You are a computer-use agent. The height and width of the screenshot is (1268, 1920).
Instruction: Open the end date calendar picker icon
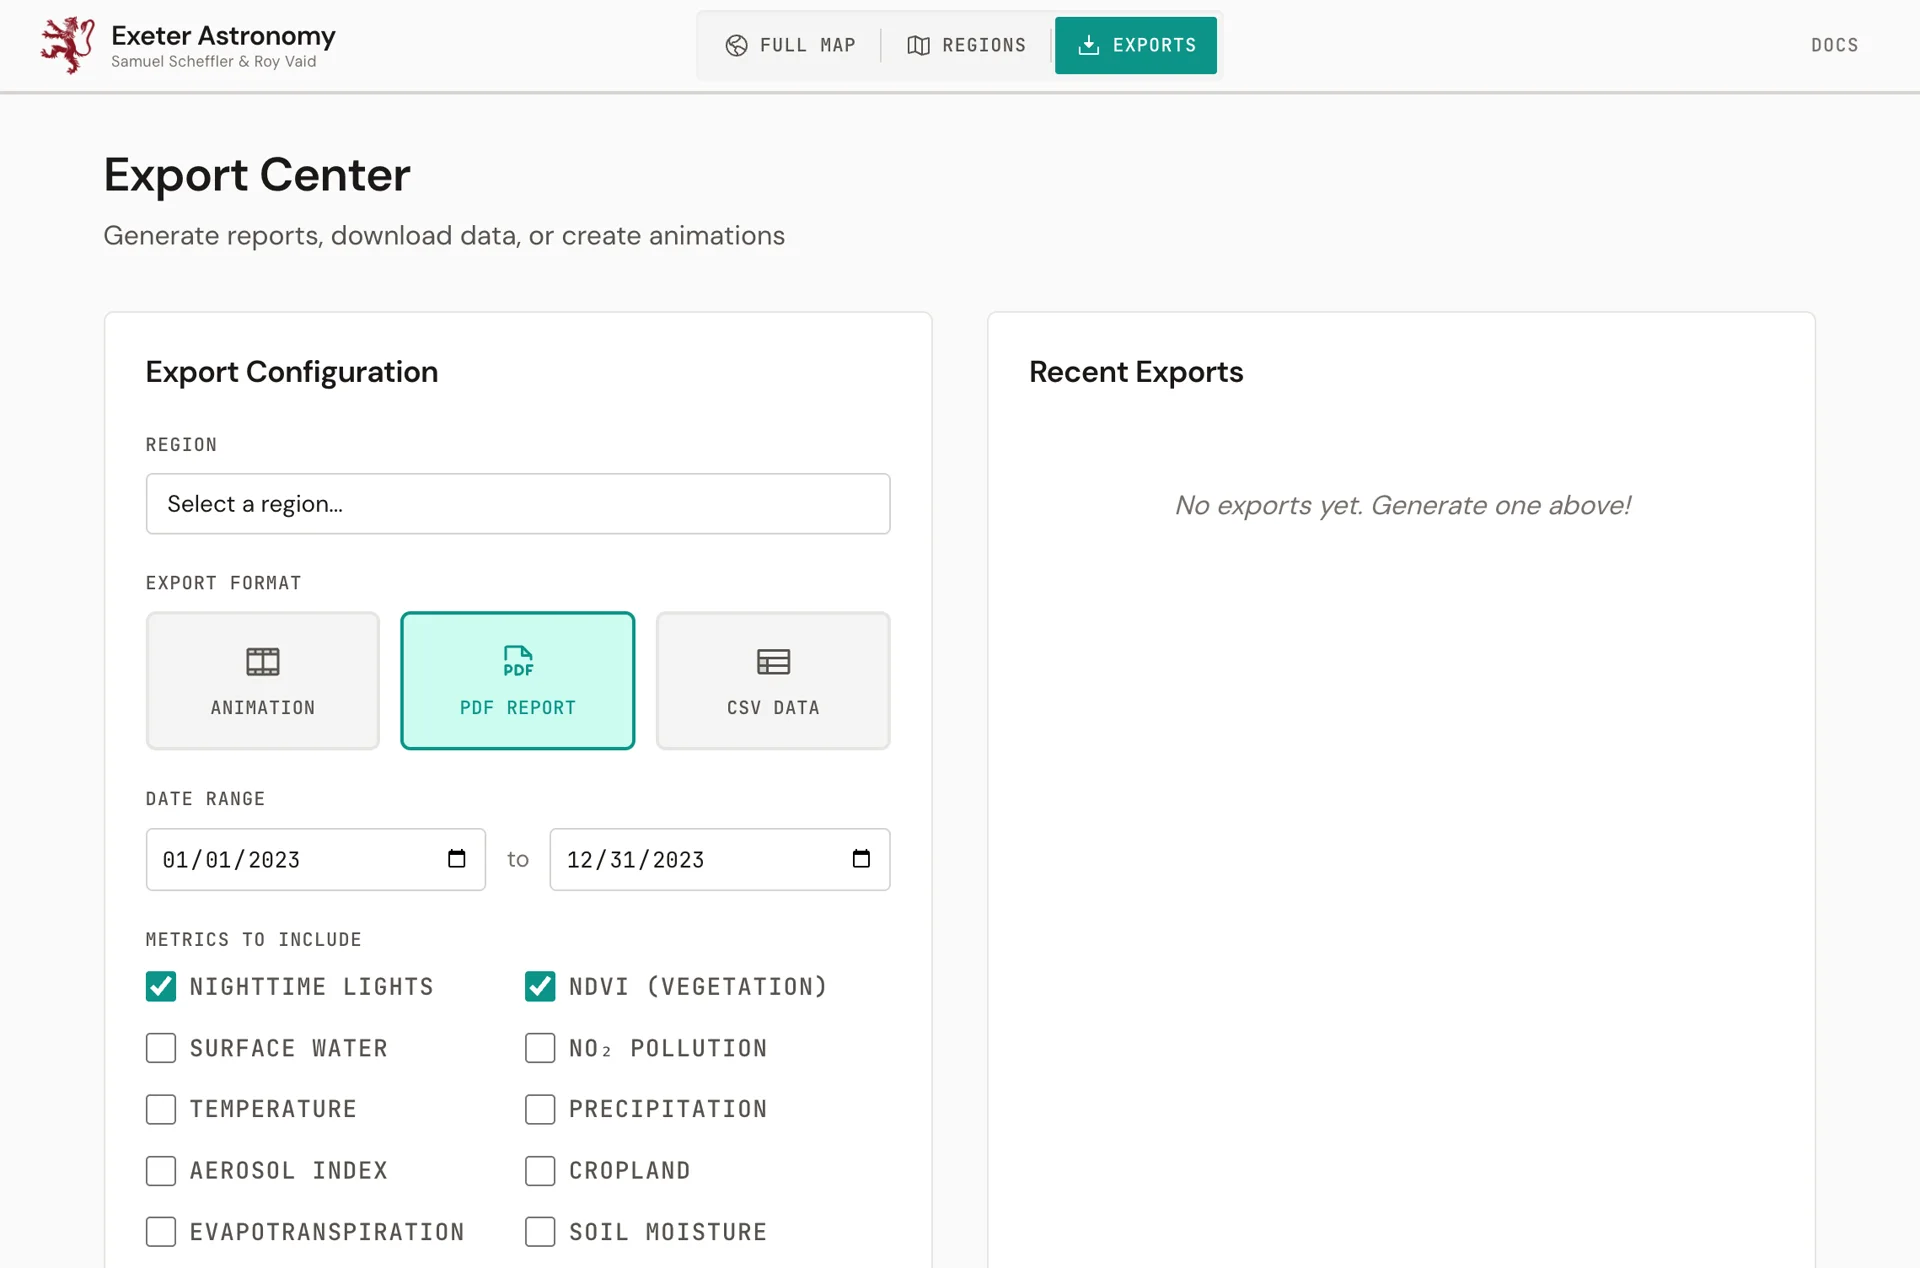coord(861,859)
